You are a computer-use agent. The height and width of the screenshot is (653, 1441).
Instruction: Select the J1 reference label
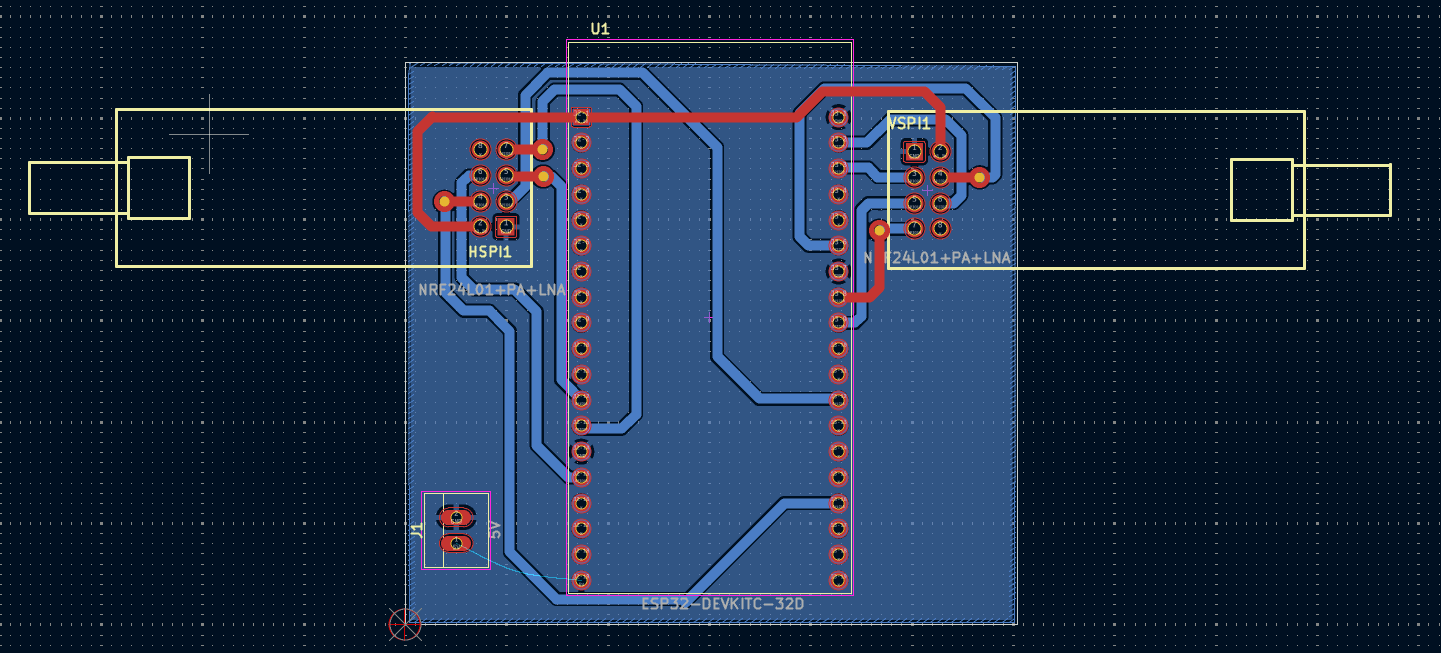click(417, 530)
